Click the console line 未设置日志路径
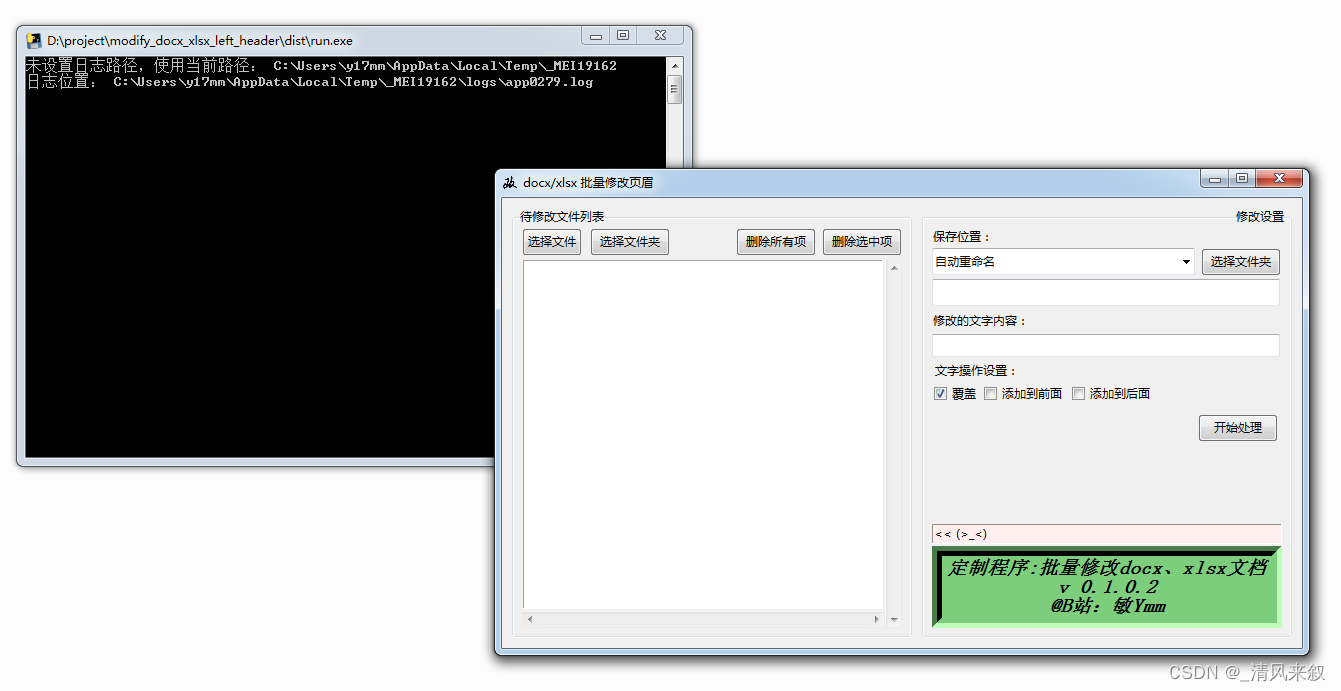Screen dimensions: 1341x691 point(321,66)
